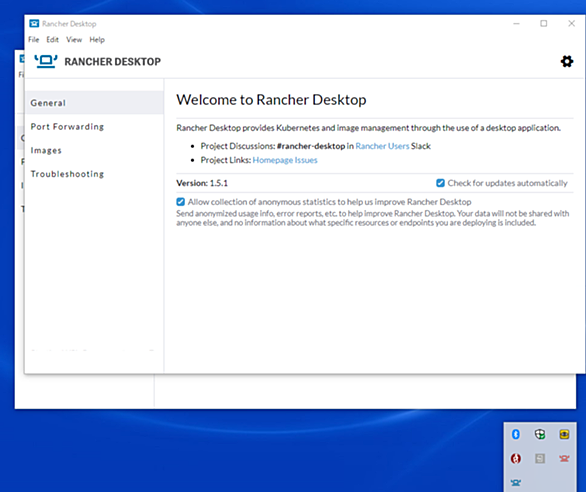586x492 pixels.
Task: Open the File menu
Action: point(33,40)
